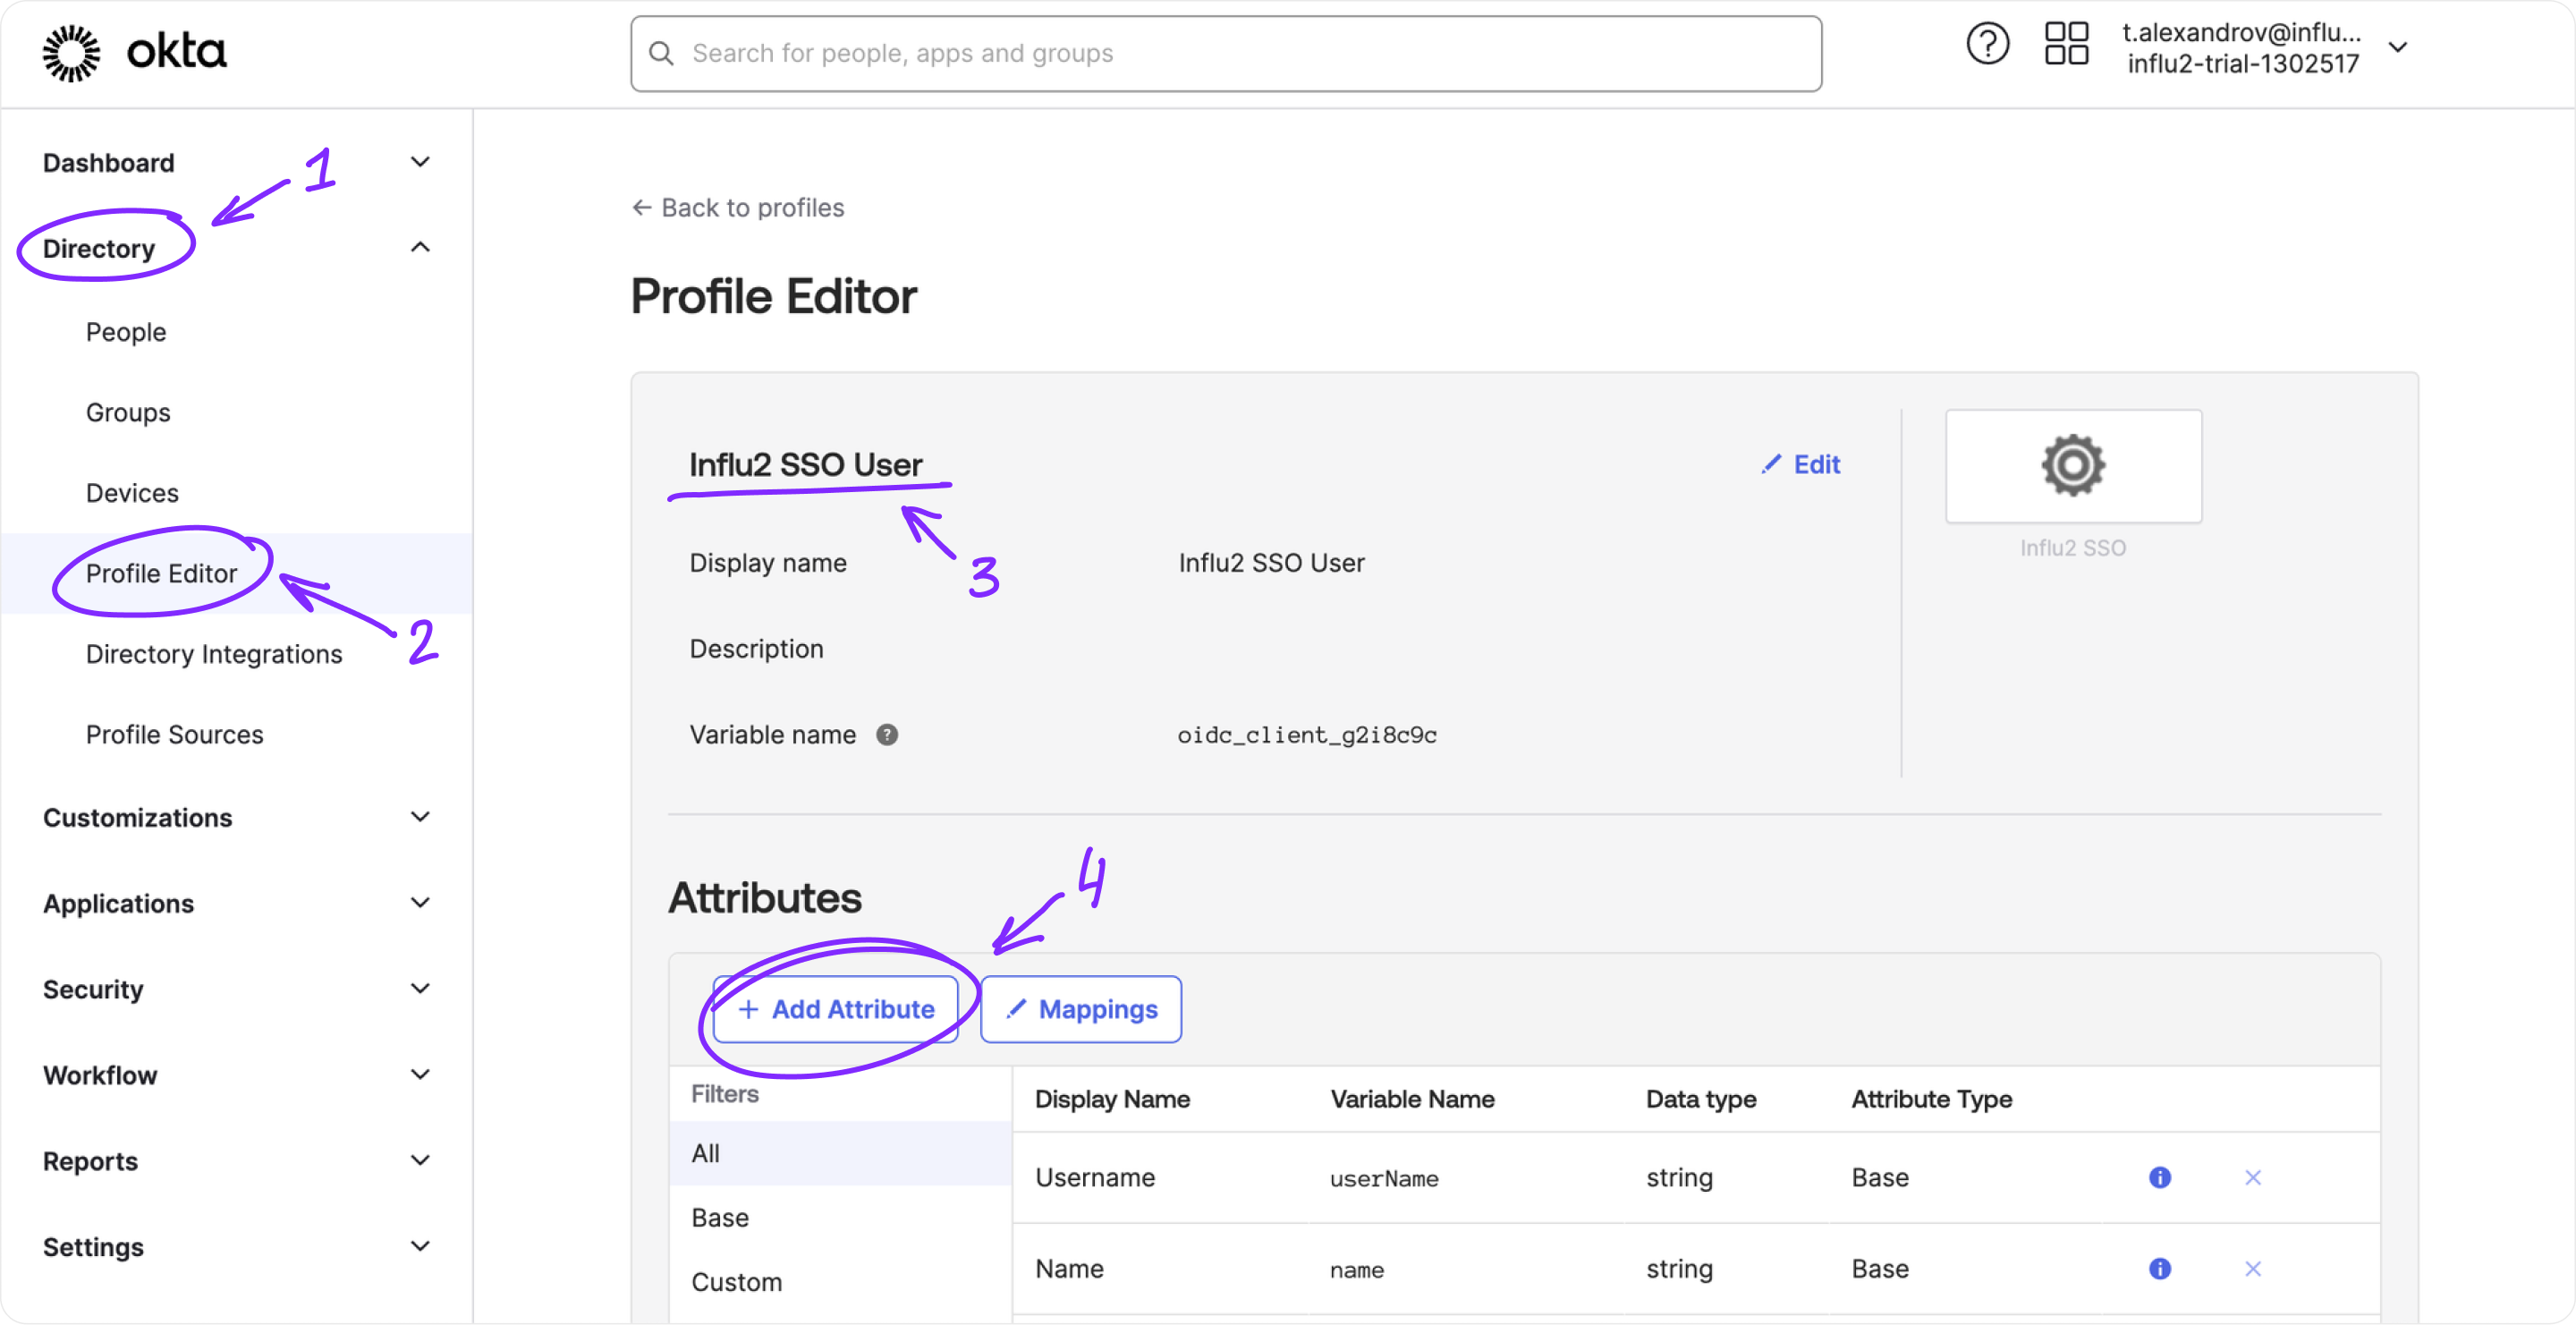2576x1325 pixels.
Task: Click the Add Attribute button
Action: click(835, 1010)
